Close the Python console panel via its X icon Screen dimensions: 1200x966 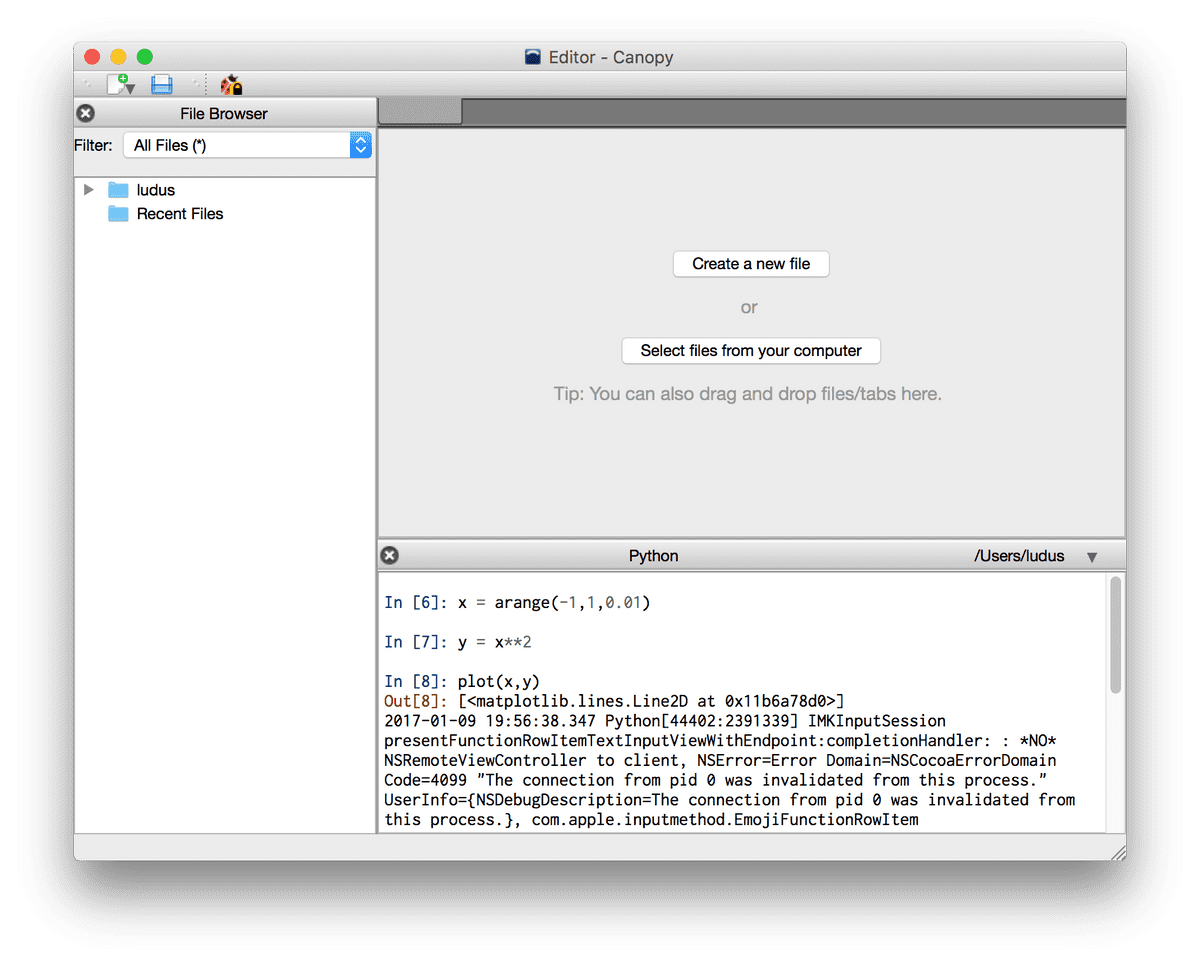point(389,555)
